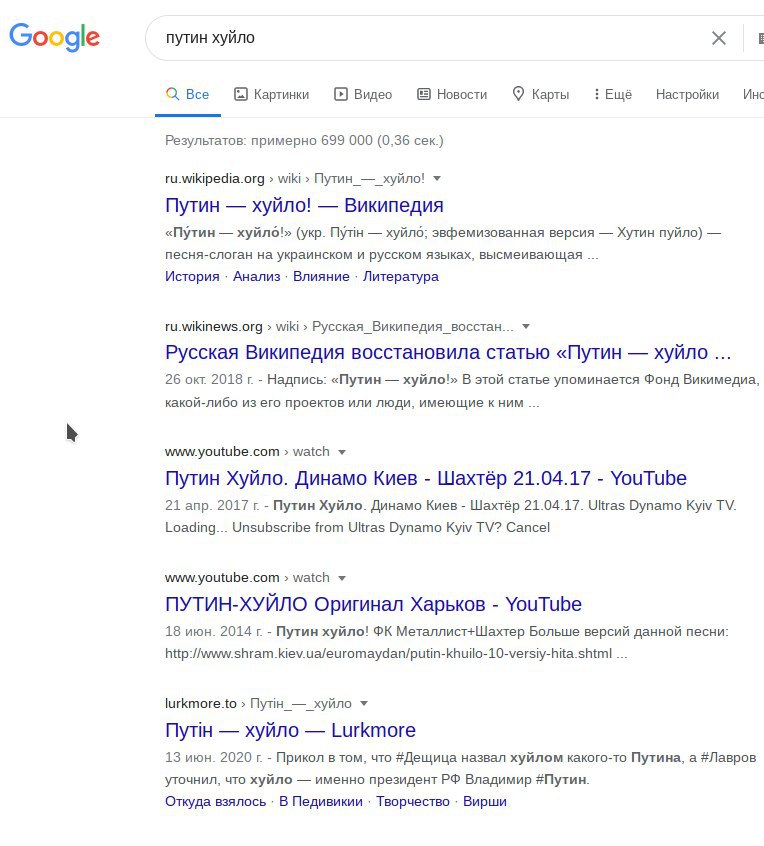Click the magnifier icon in 'Все' tab
This screenshot has height=846, width=764.
tap(173, 94)
